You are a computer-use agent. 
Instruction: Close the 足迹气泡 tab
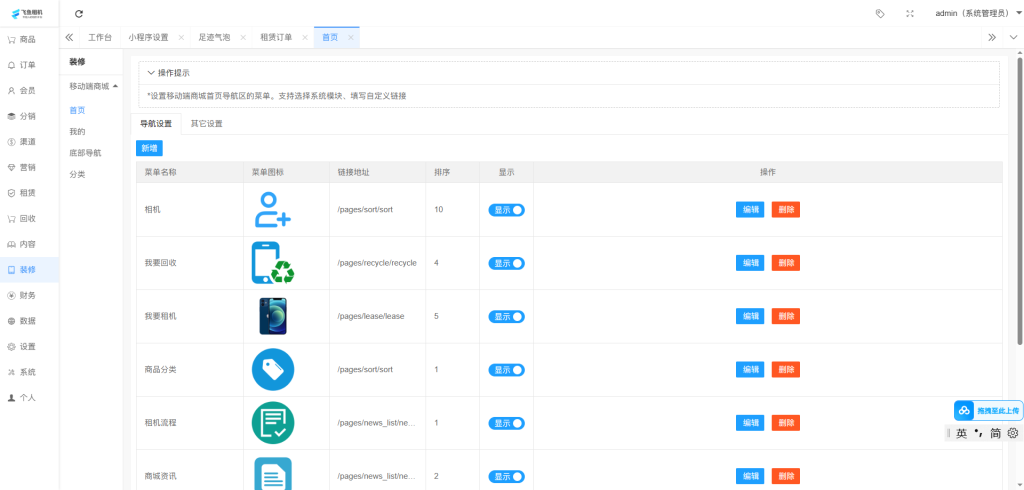point(243,38)
